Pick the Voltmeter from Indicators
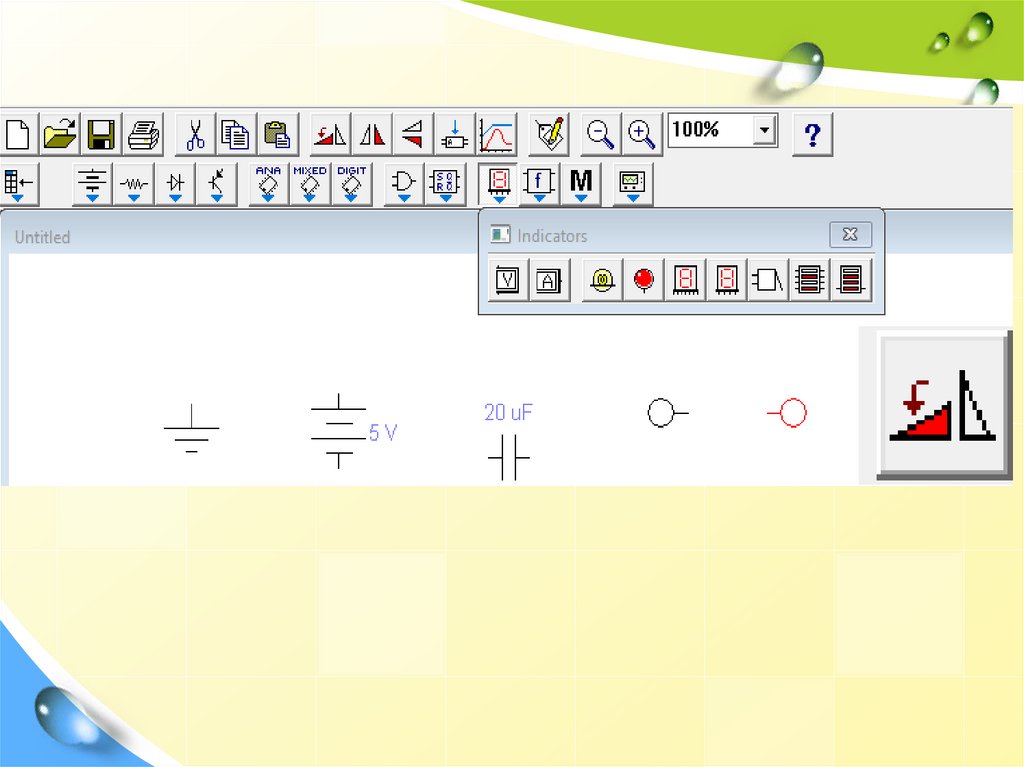 (507, 281)
